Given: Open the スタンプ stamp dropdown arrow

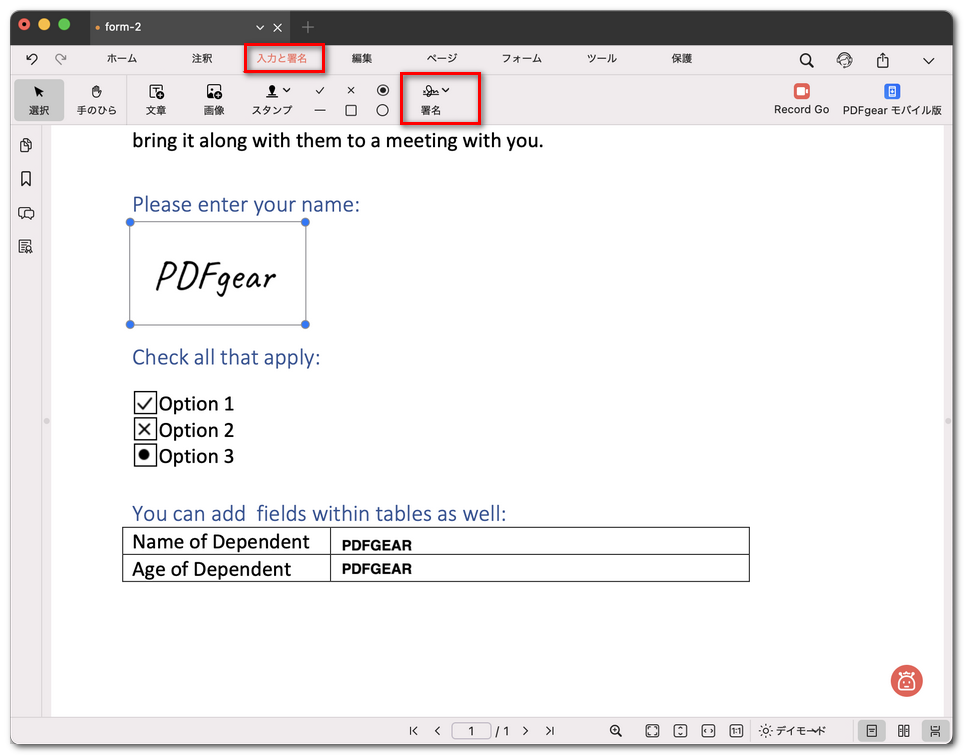Looking at the screenshot, I should [x=285, y=90].
